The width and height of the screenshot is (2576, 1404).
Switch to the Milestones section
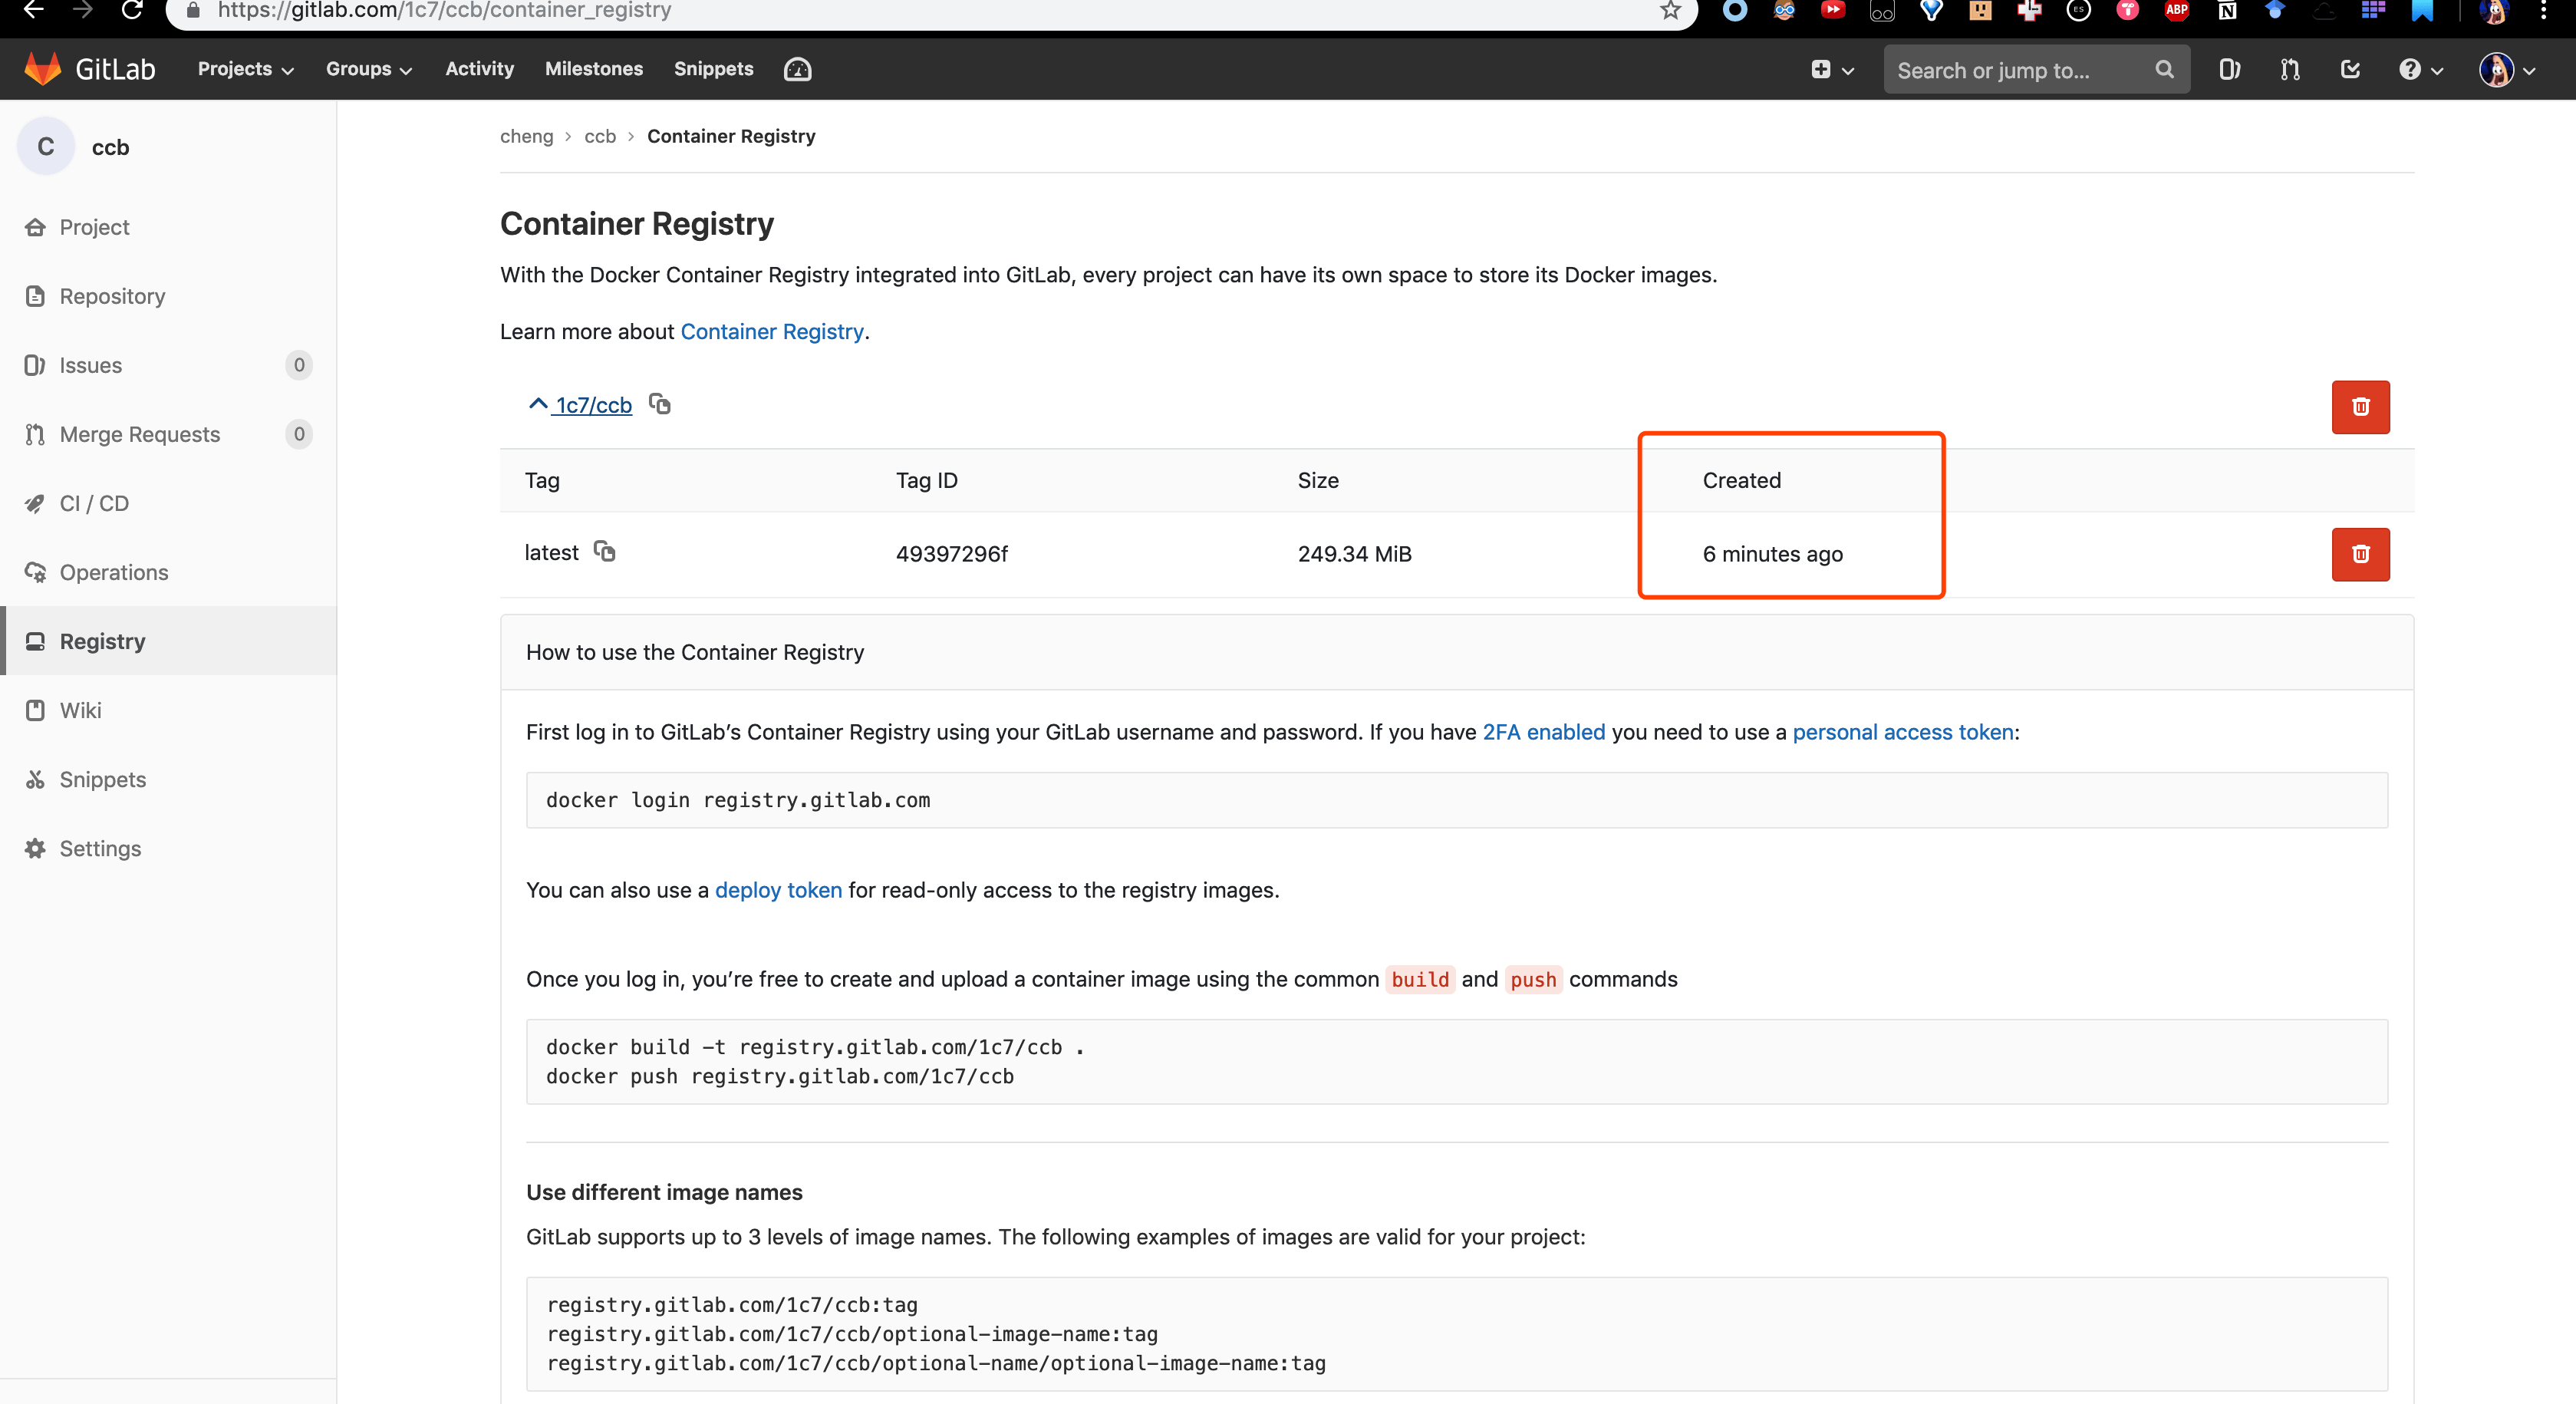594,69
